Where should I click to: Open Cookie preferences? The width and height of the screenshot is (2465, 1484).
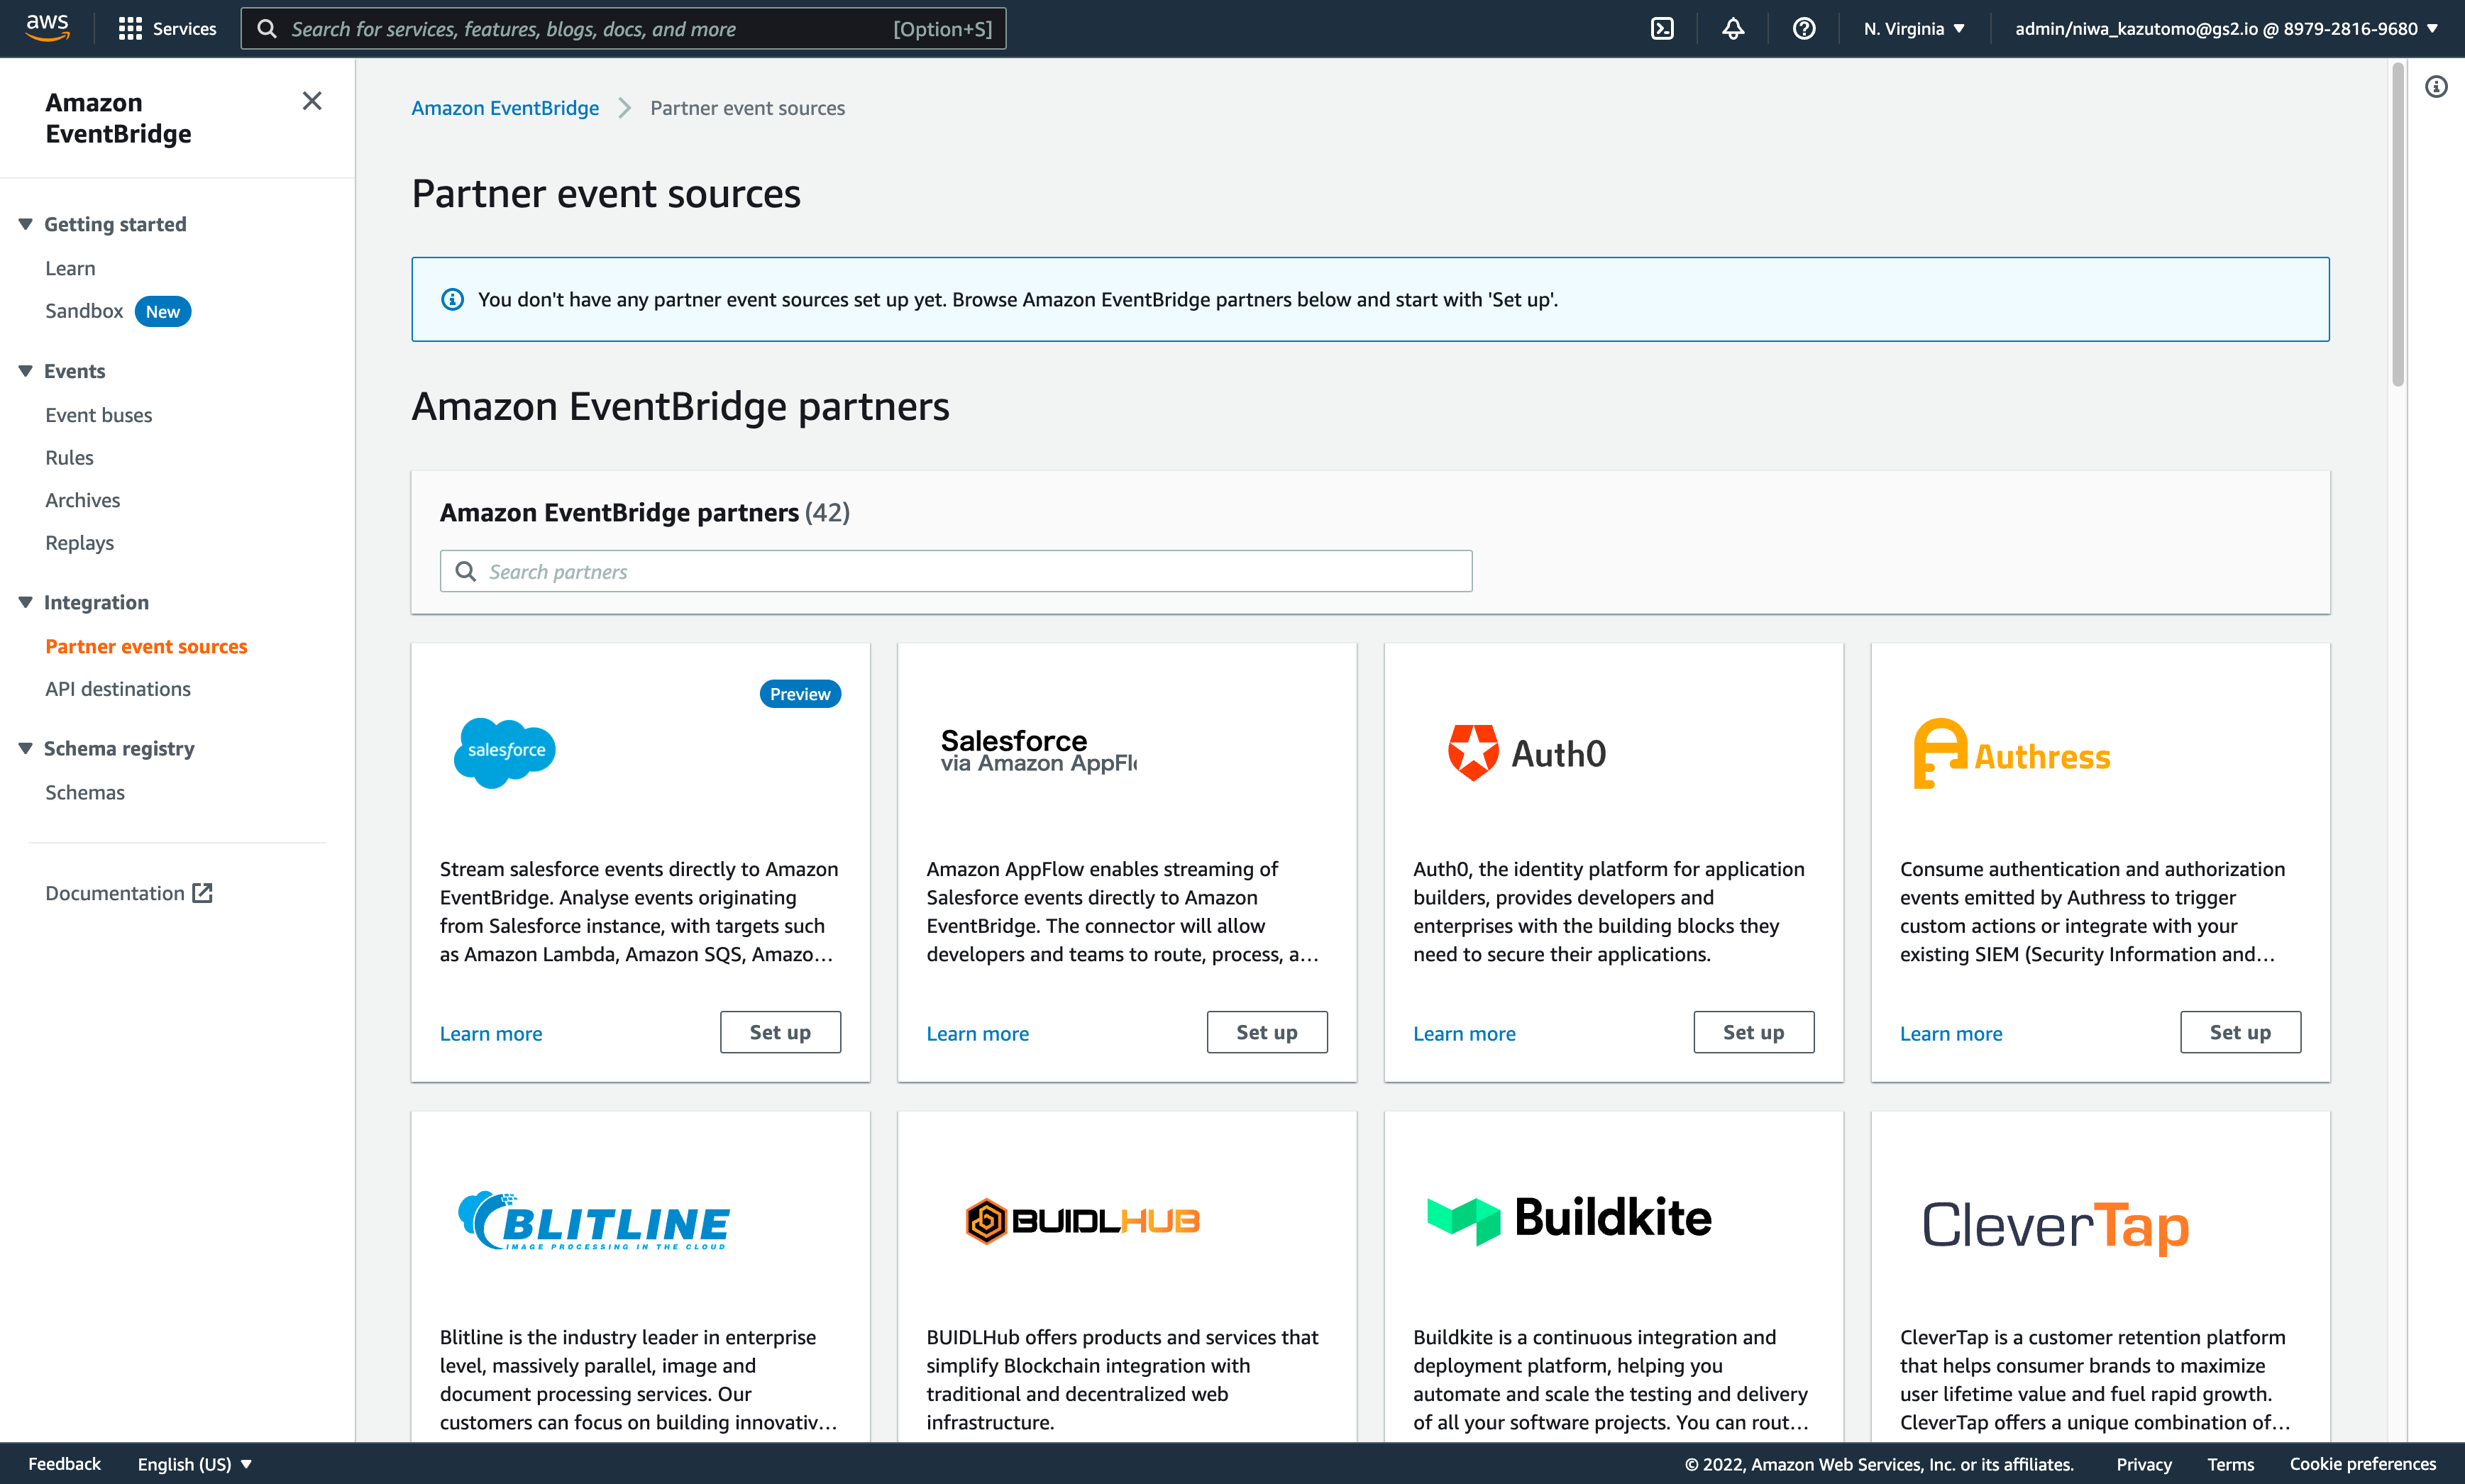point(2363,1464)
